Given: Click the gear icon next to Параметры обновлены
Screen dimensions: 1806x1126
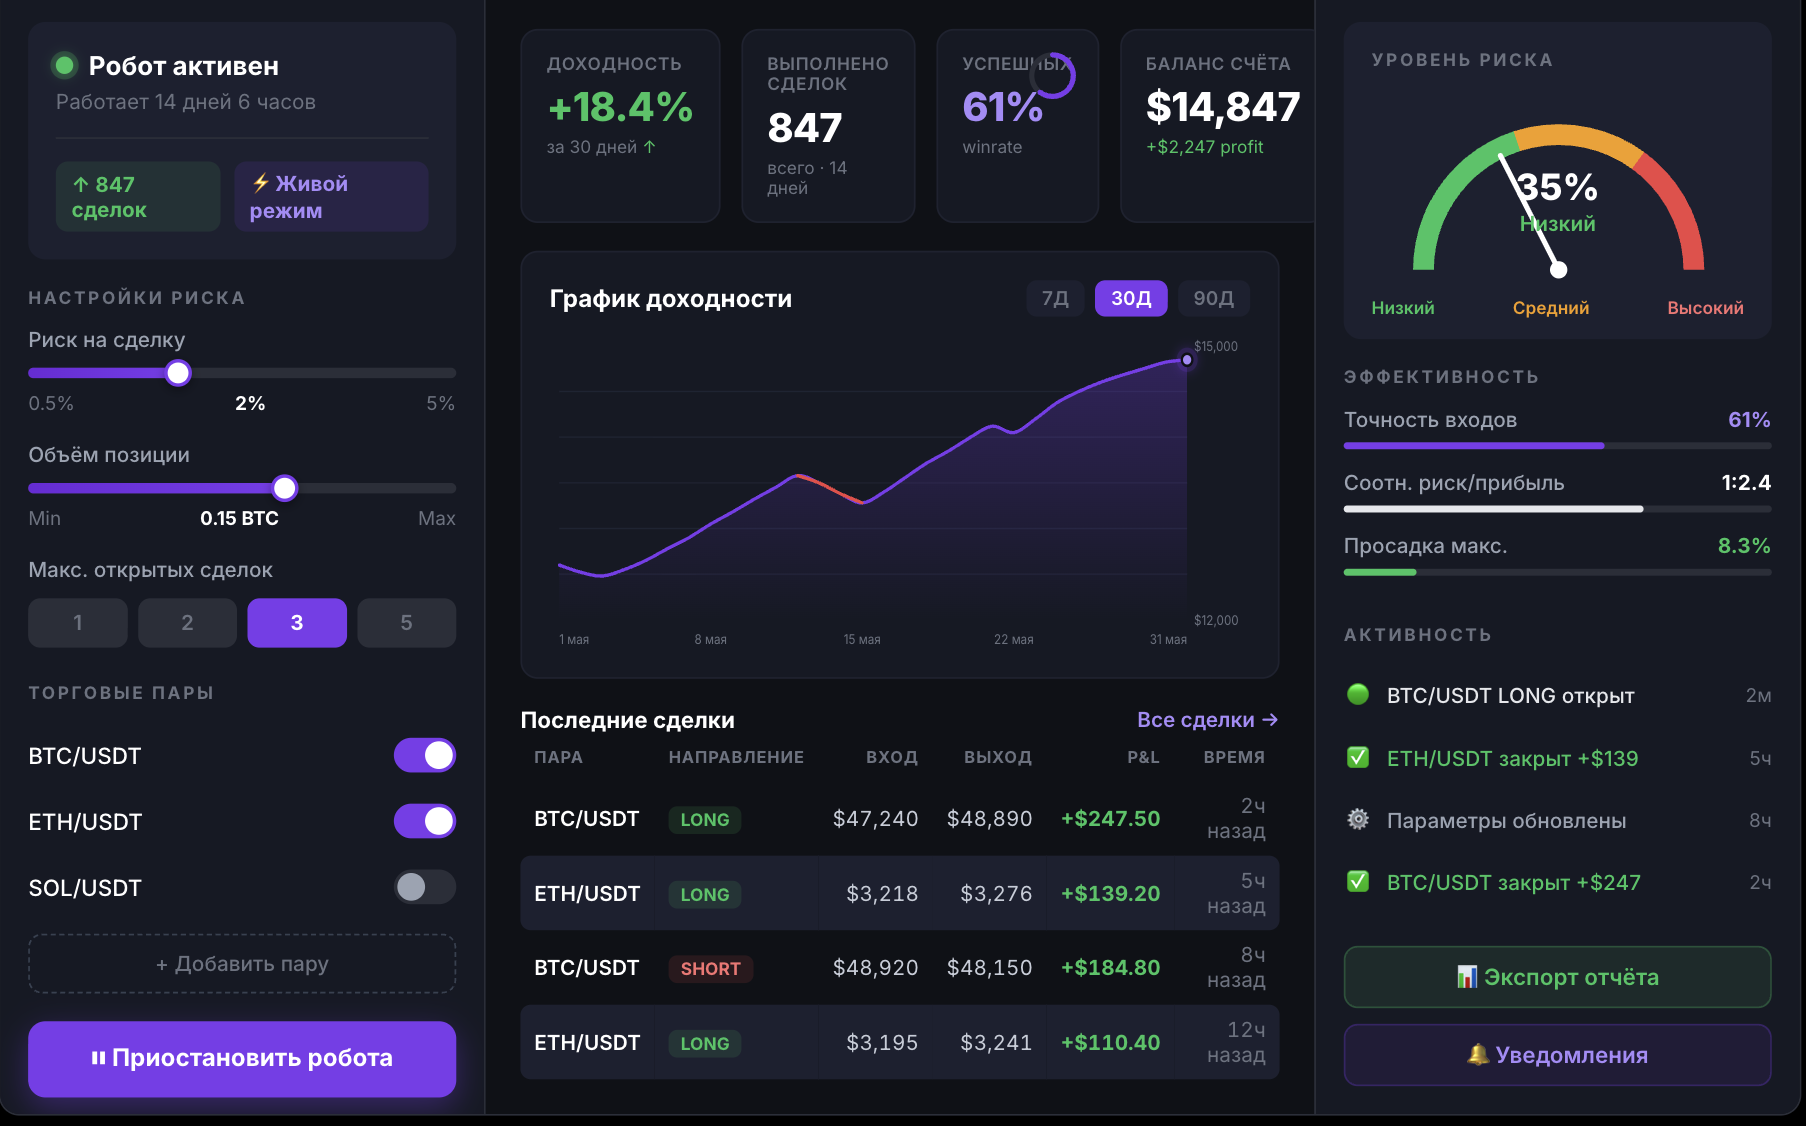Looking at the screenshot, I should 1357,820.
